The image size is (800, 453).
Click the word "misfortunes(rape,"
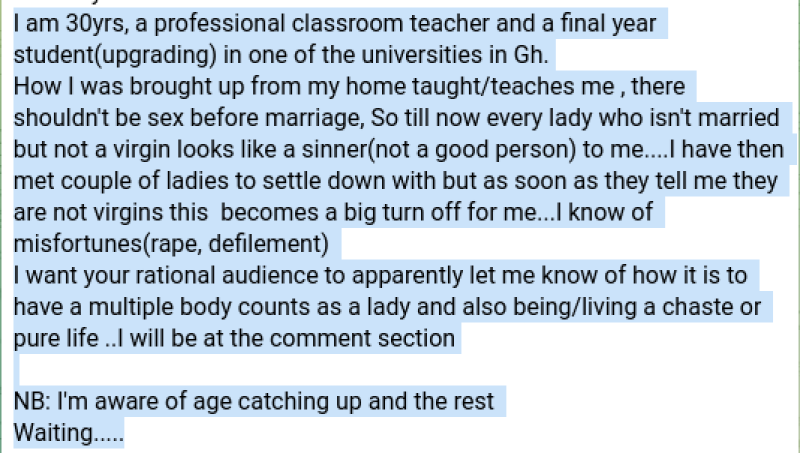click(x=107, y=244)
